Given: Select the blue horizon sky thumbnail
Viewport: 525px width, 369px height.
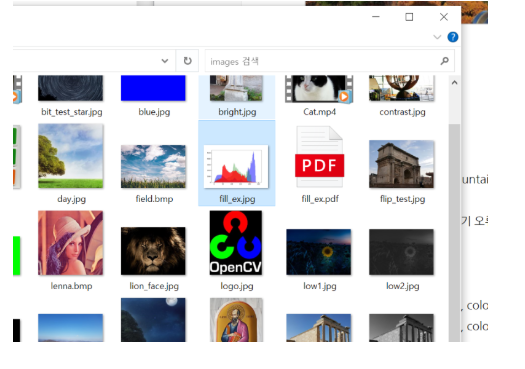Looking at the screenshot, I should [71, 328].
